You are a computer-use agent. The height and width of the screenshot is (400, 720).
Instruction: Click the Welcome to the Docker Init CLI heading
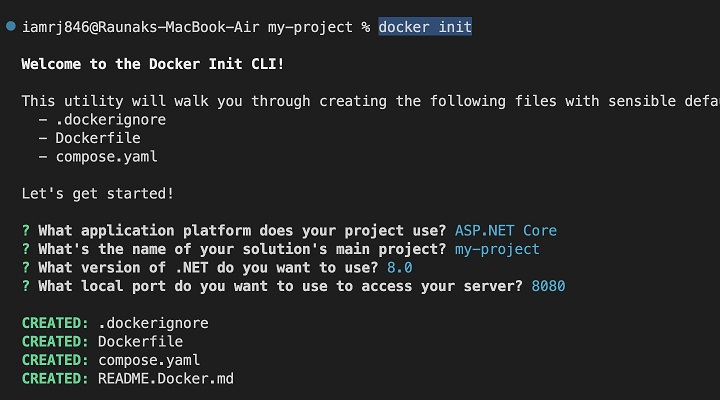(x=153, y=64)
